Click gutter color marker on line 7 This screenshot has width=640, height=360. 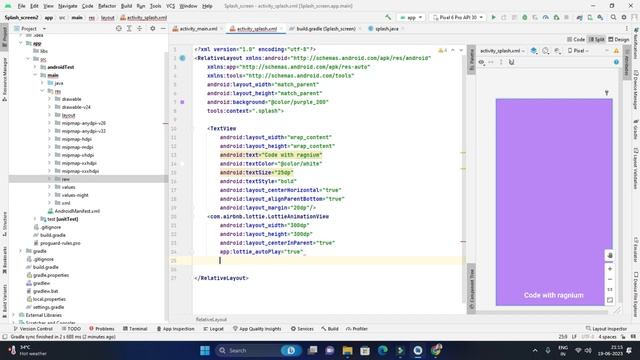182,102
